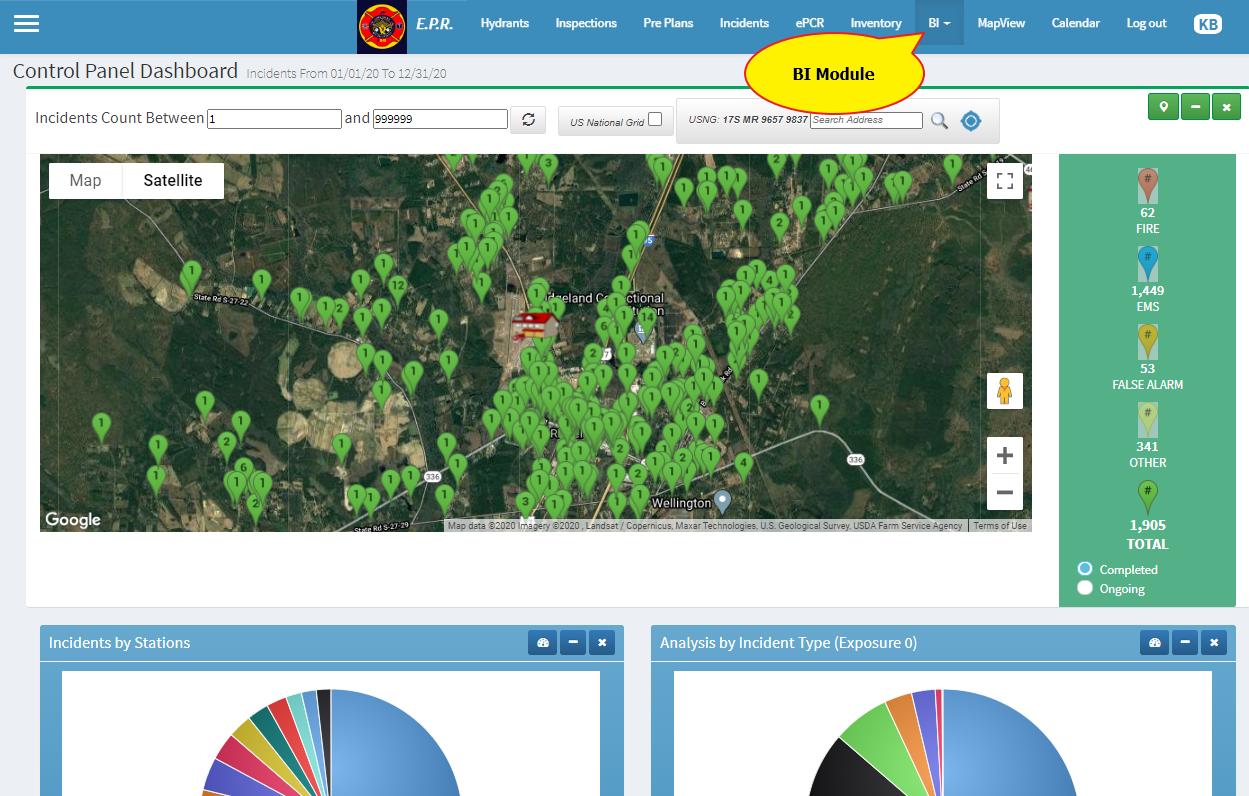The height and width of the screenshot is (796, 1249).
Task: Open the ePCR module
Action: tap(810, 23)
